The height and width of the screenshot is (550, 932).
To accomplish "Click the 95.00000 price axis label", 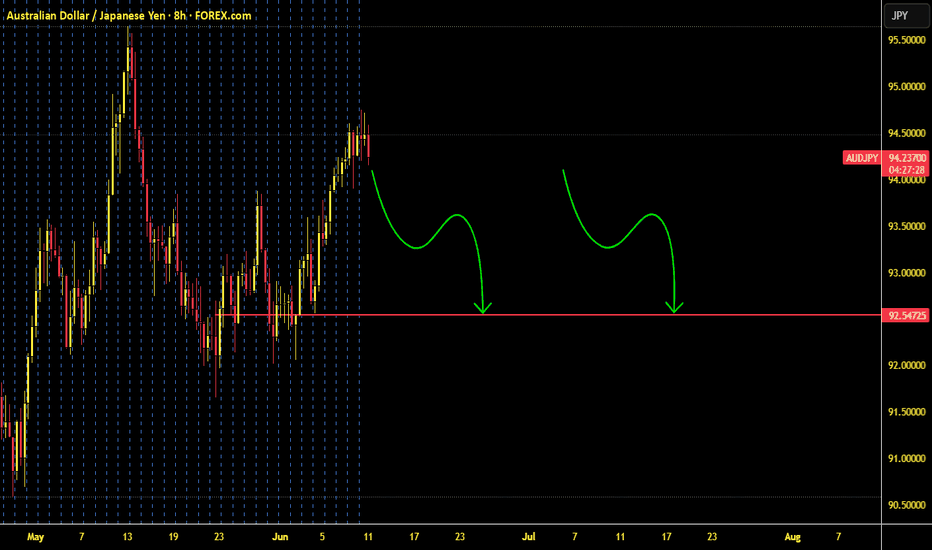I will coord(906,86).
